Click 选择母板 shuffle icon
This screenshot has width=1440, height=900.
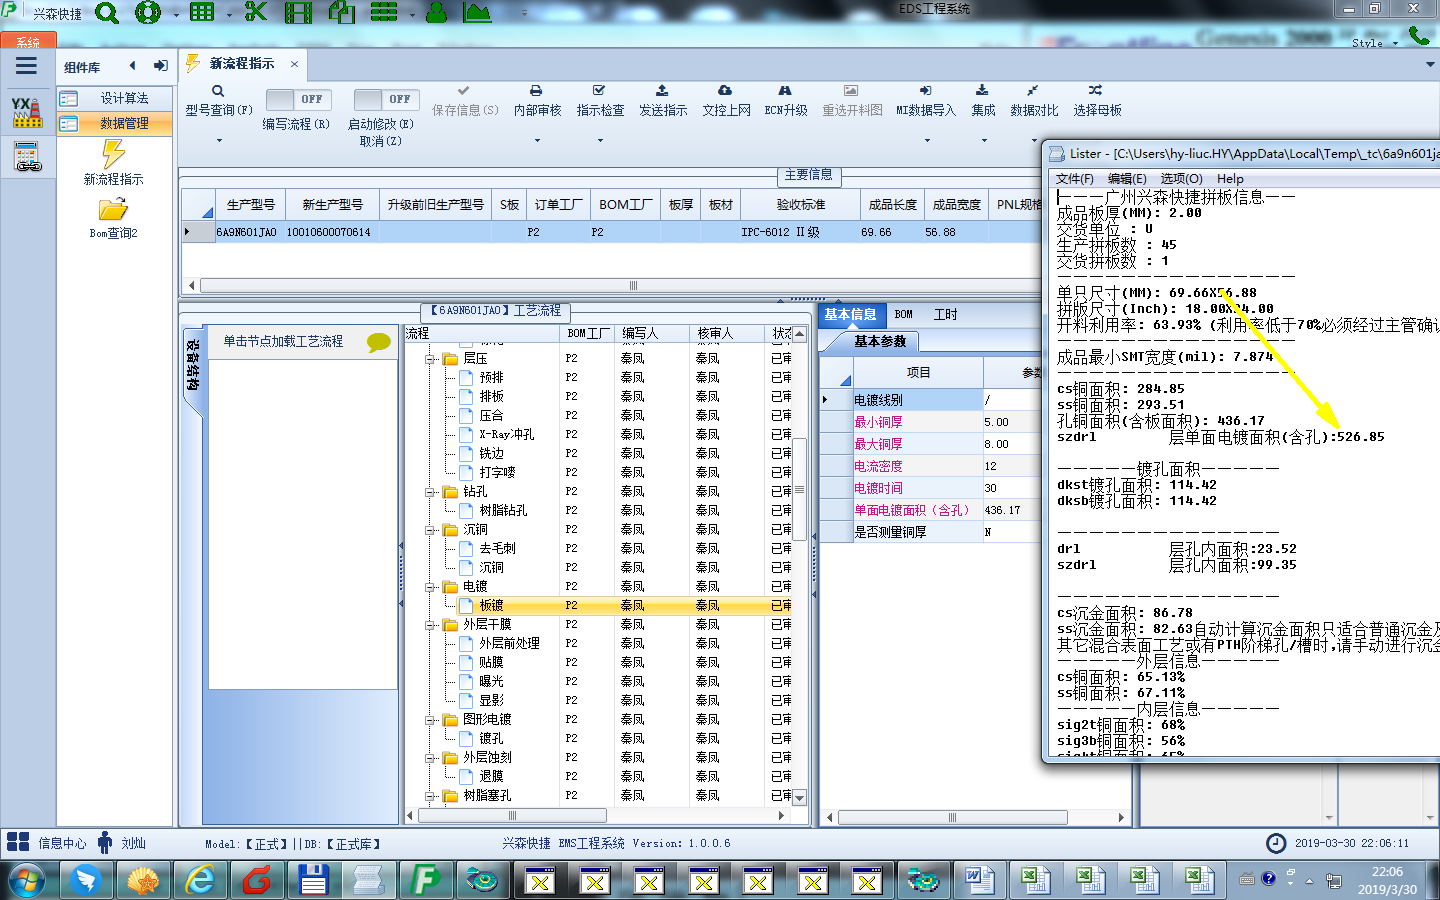1096,91
